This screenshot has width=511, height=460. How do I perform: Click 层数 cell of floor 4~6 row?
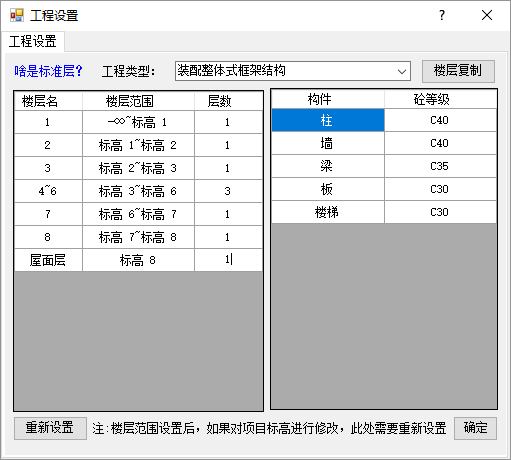(229, 191)
